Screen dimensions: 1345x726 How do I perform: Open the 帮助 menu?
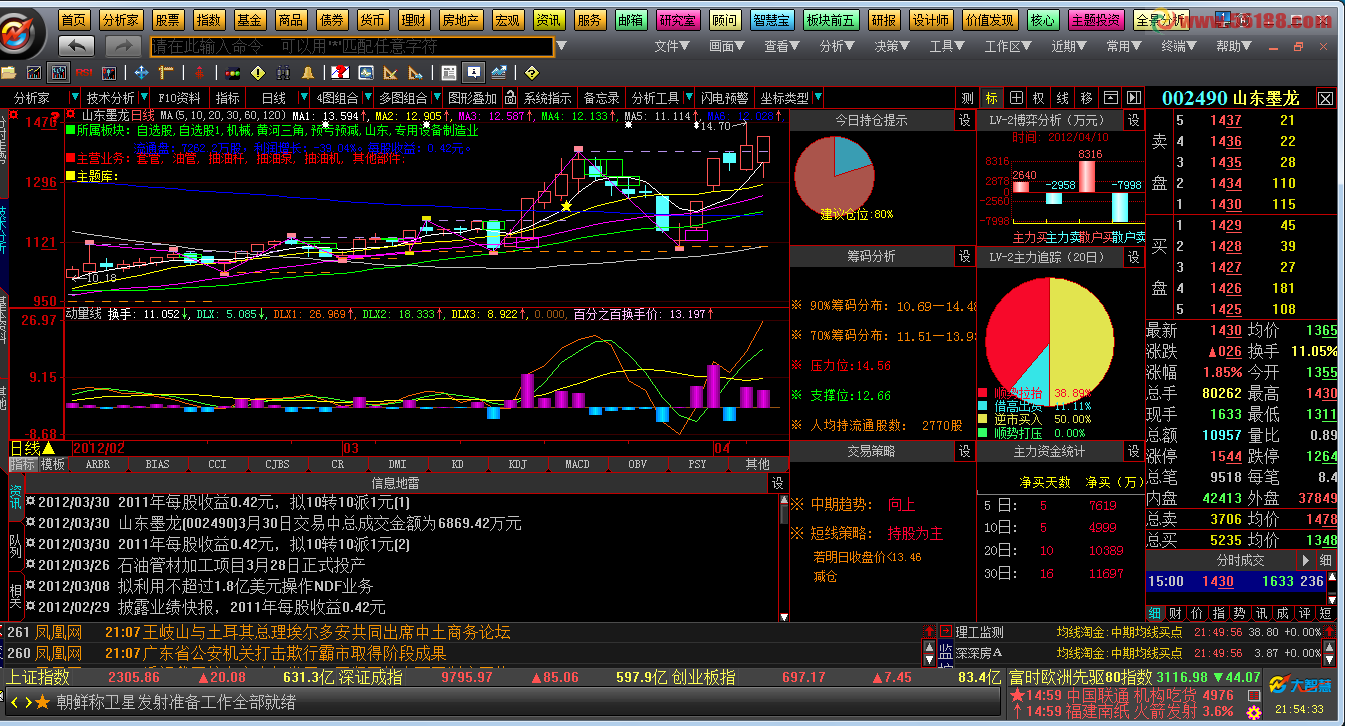click(x=1235, y=46)
